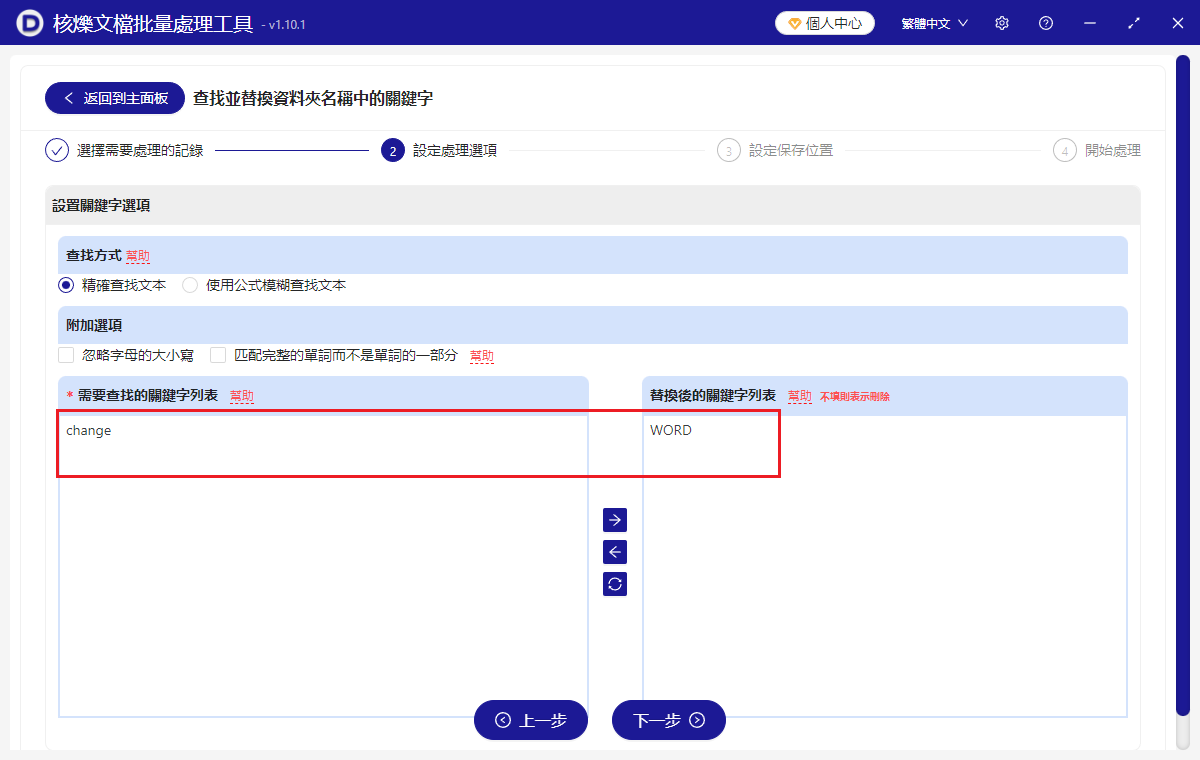Click the left-arrow transfer icon between lists
Viewport: 1200px width, 760px height.
click(x=614, y=552)
